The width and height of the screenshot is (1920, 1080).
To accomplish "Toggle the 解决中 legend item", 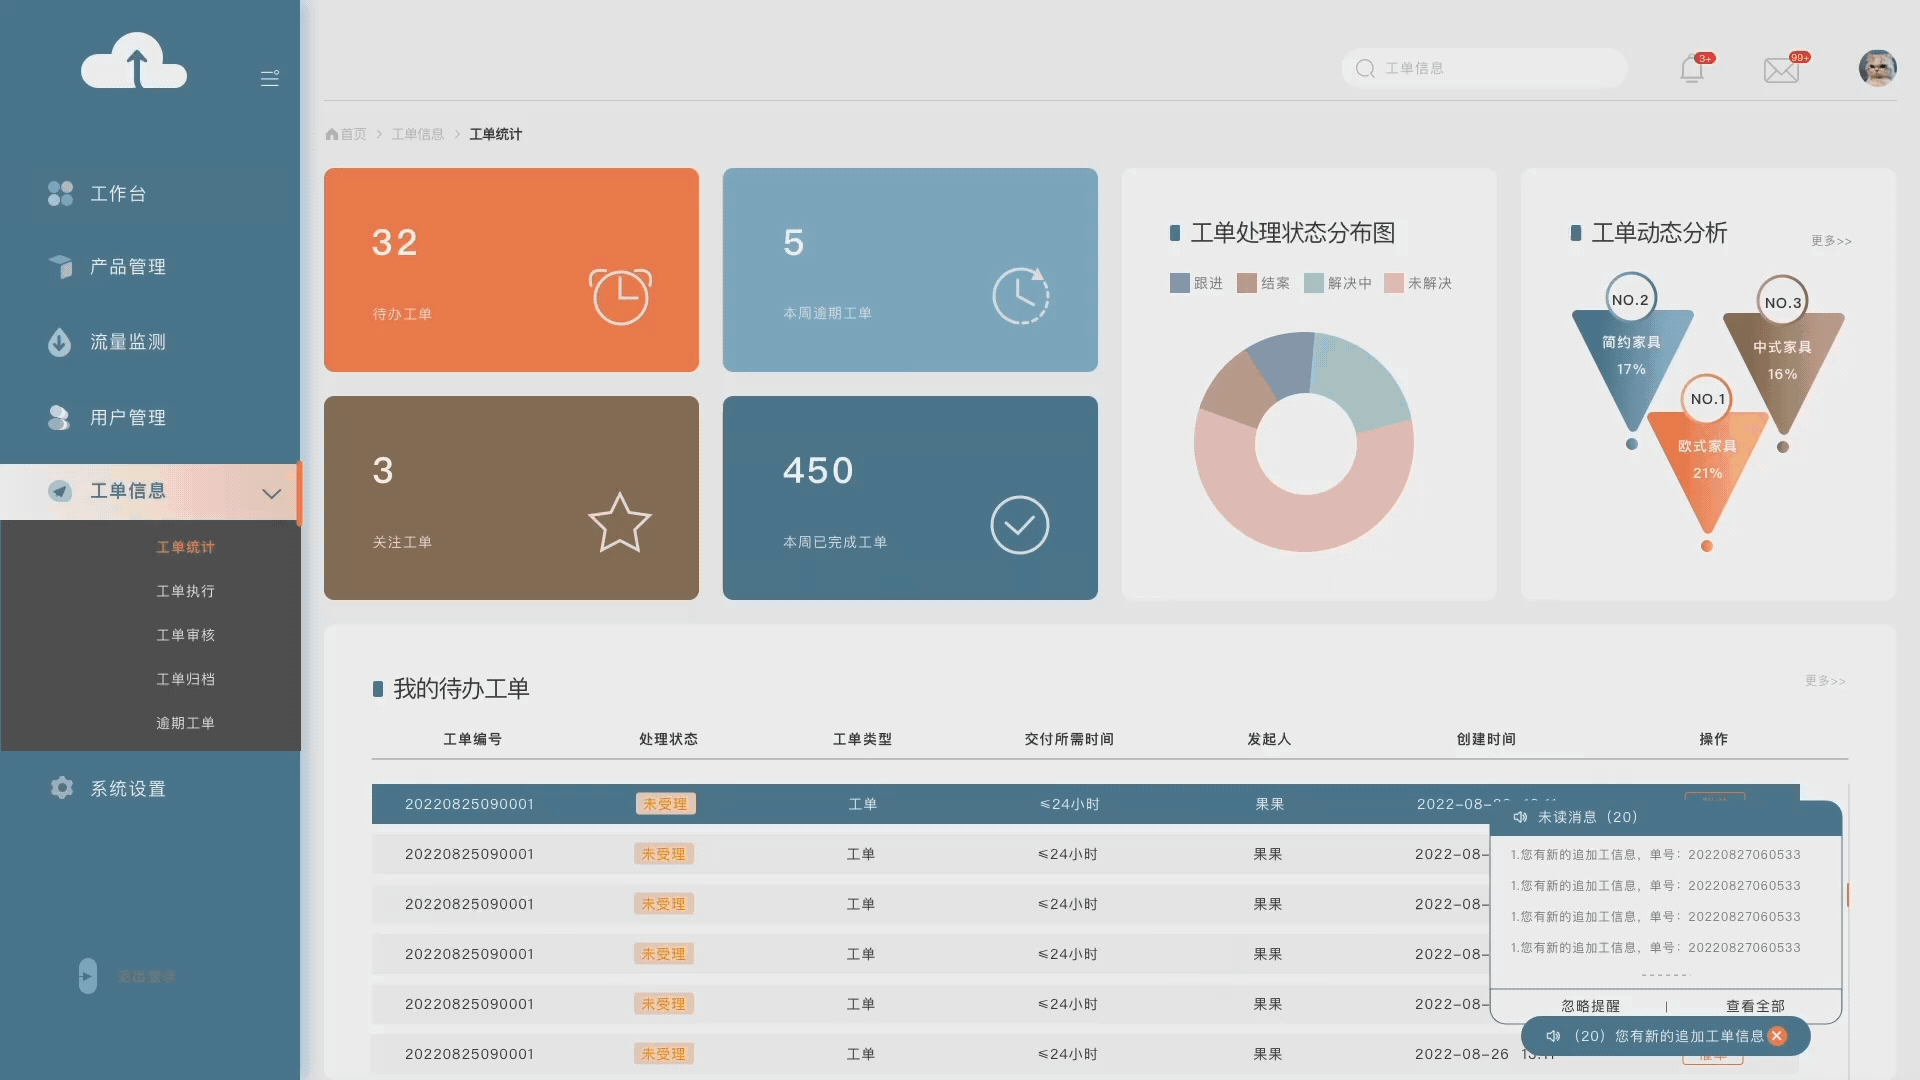I will pos(1337,283).
